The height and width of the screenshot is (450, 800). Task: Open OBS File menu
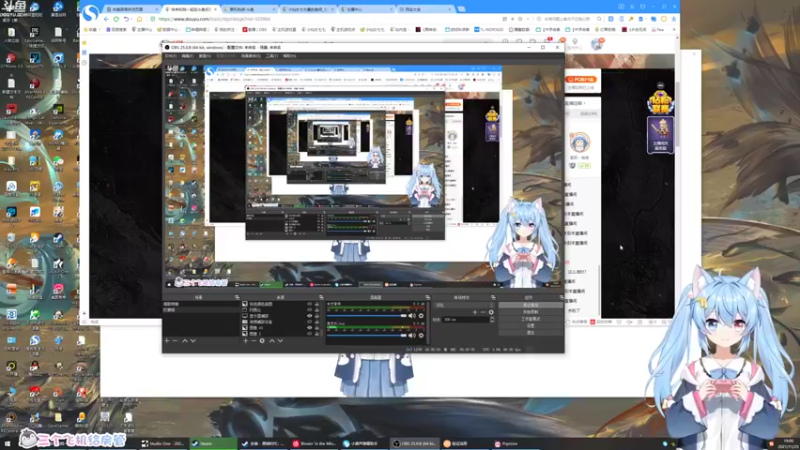[170, 56]
